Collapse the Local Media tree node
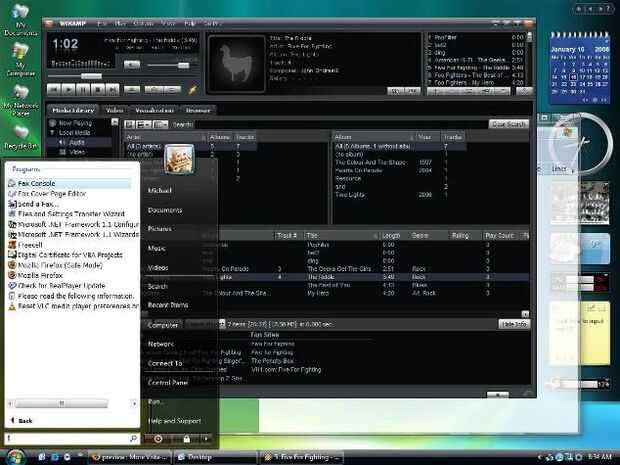620x465 pixels. tap(52, 132)
